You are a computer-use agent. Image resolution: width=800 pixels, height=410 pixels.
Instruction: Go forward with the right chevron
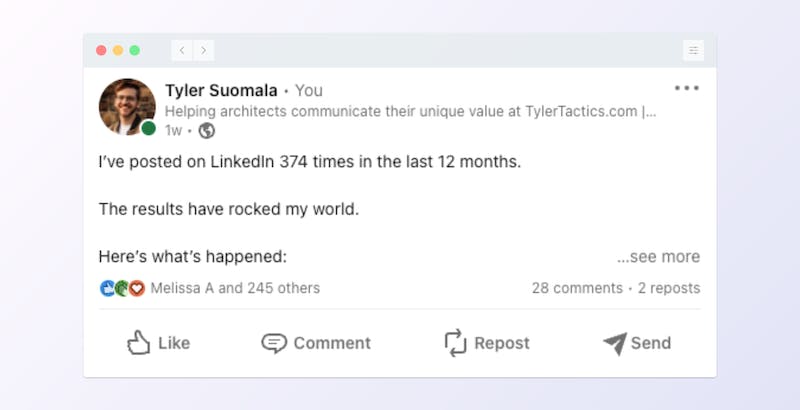pyautogui.click(x=204, y=50)
